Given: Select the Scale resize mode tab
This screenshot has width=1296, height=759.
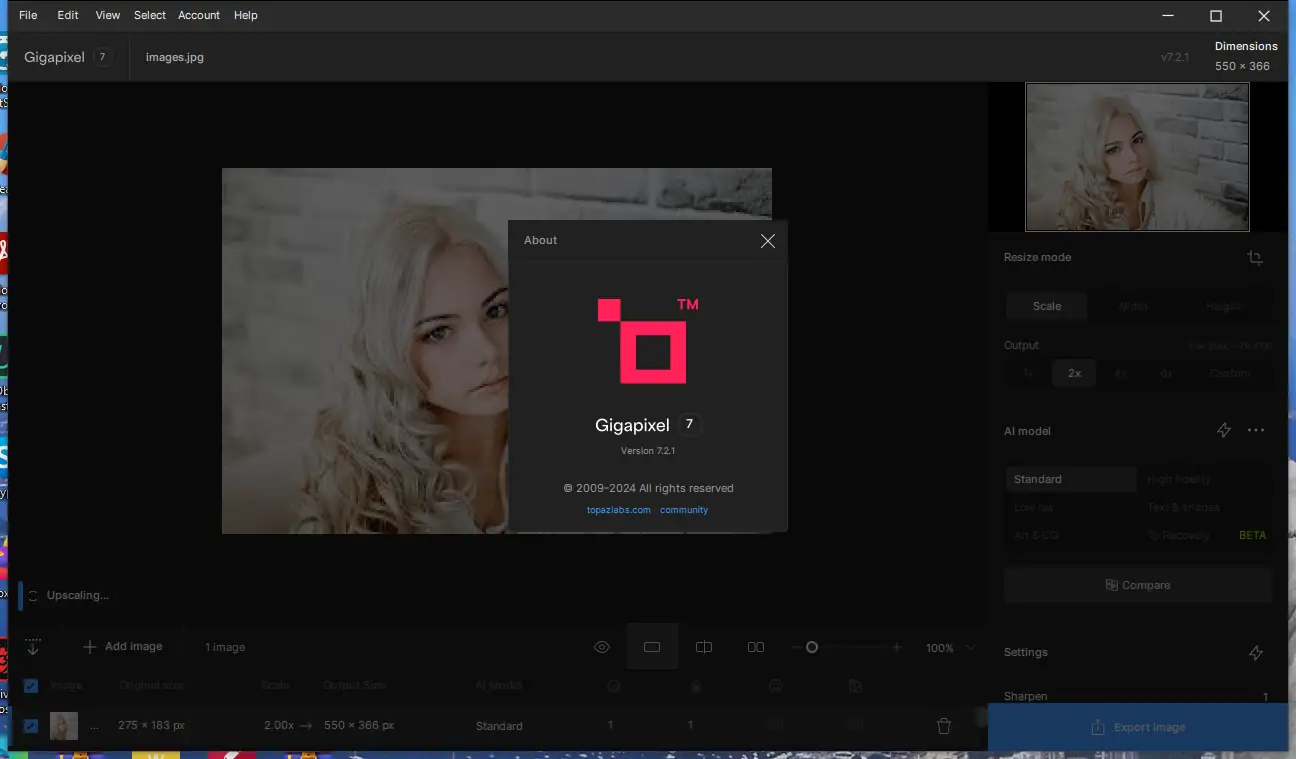Looking at the screenshot, I should click(x=1047, y=306).
